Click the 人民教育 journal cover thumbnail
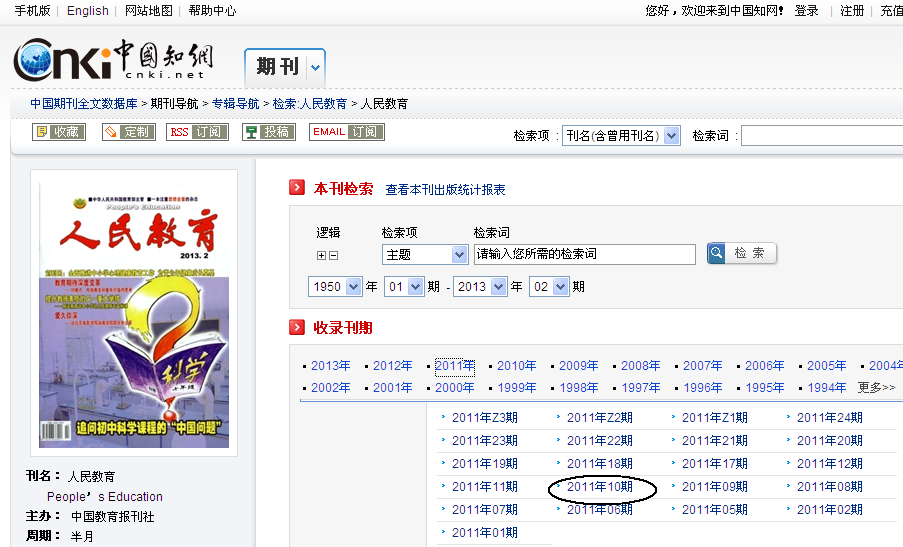This screenshot has width=903, height=547. tap(134, 315)
